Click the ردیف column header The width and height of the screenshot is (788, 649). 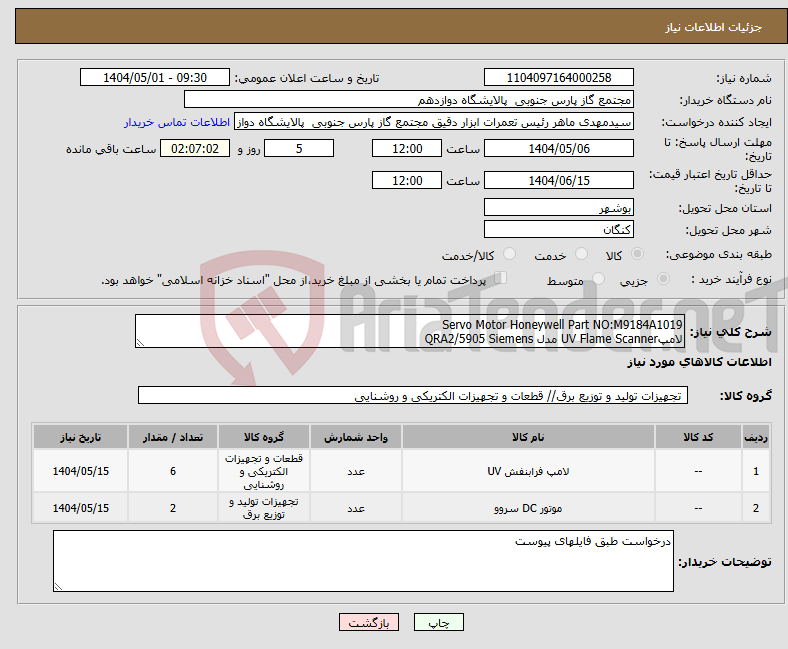point(756,437)
